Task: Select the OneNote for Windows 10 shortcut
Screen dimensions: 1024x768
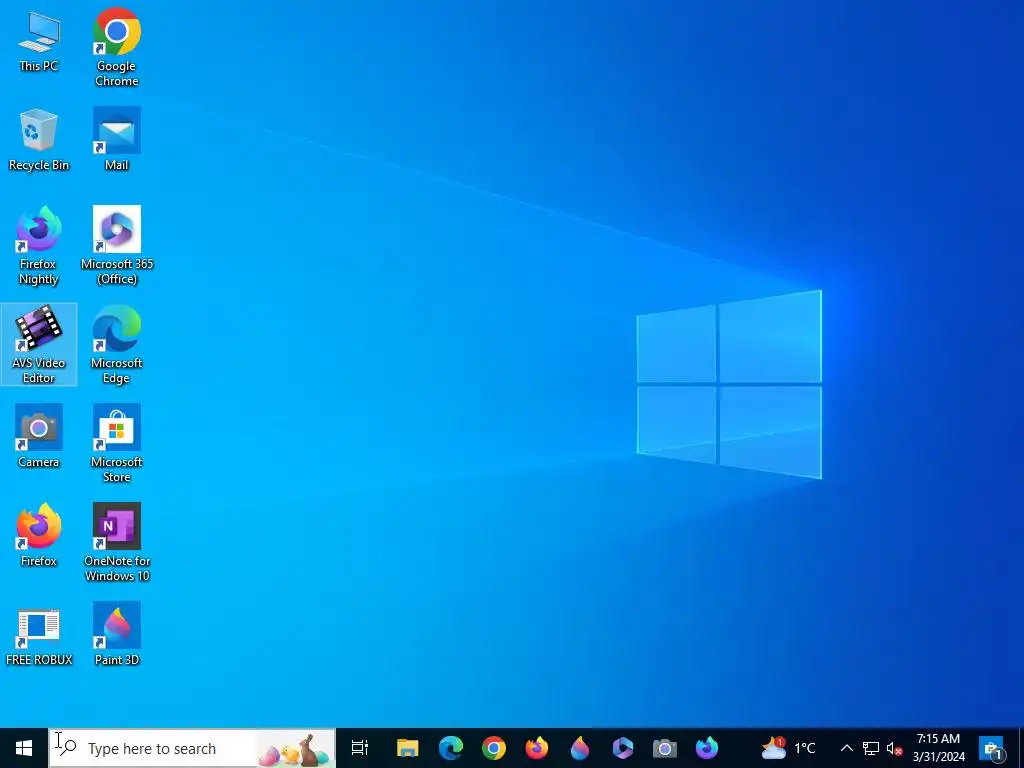Action: click(117, 543)
